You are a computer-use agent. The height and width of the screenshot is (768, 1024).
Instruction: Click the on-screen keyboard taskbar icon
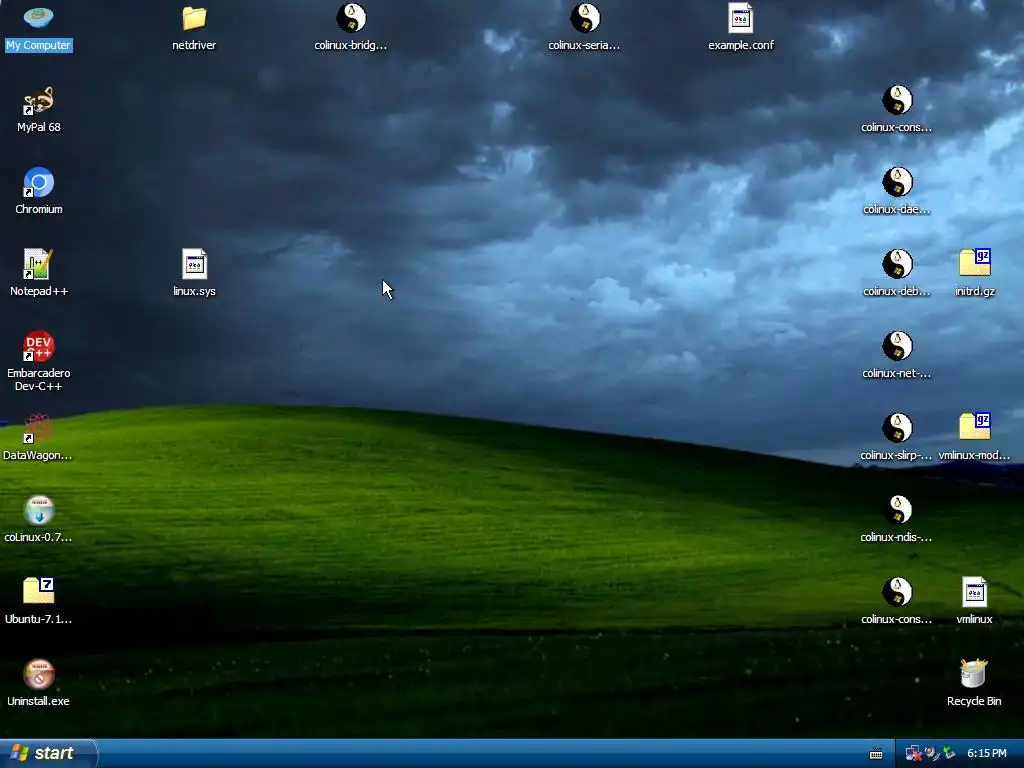(876, 754)
